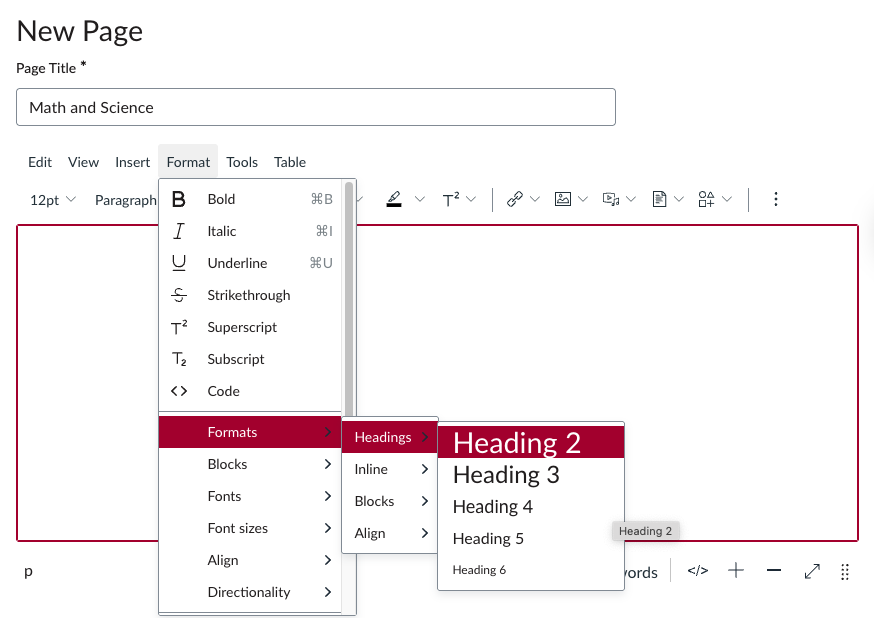Apply Underline from the Format menu
The height and width of the screenshot is (618, 874).
(x=237, y=263)
